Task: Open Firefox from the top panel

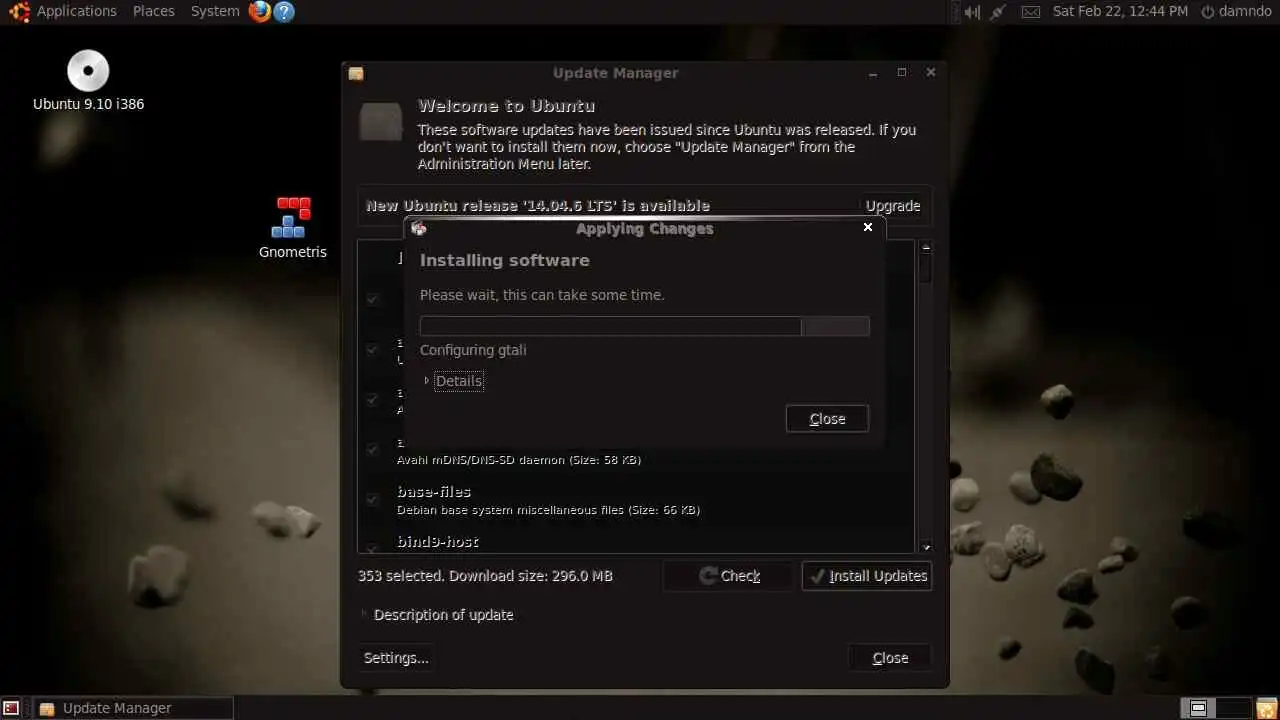Action: coord(260,12)
